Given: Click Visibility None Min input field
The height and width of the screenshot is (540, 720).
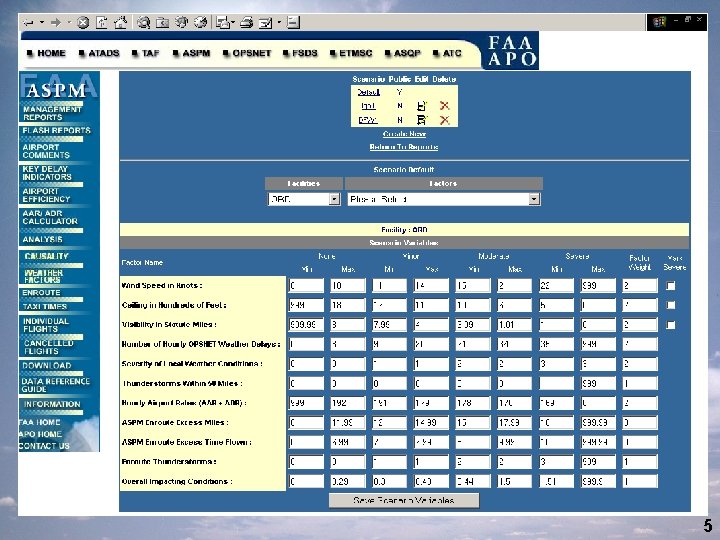Looking at the screenshot, I should (306, 325).
